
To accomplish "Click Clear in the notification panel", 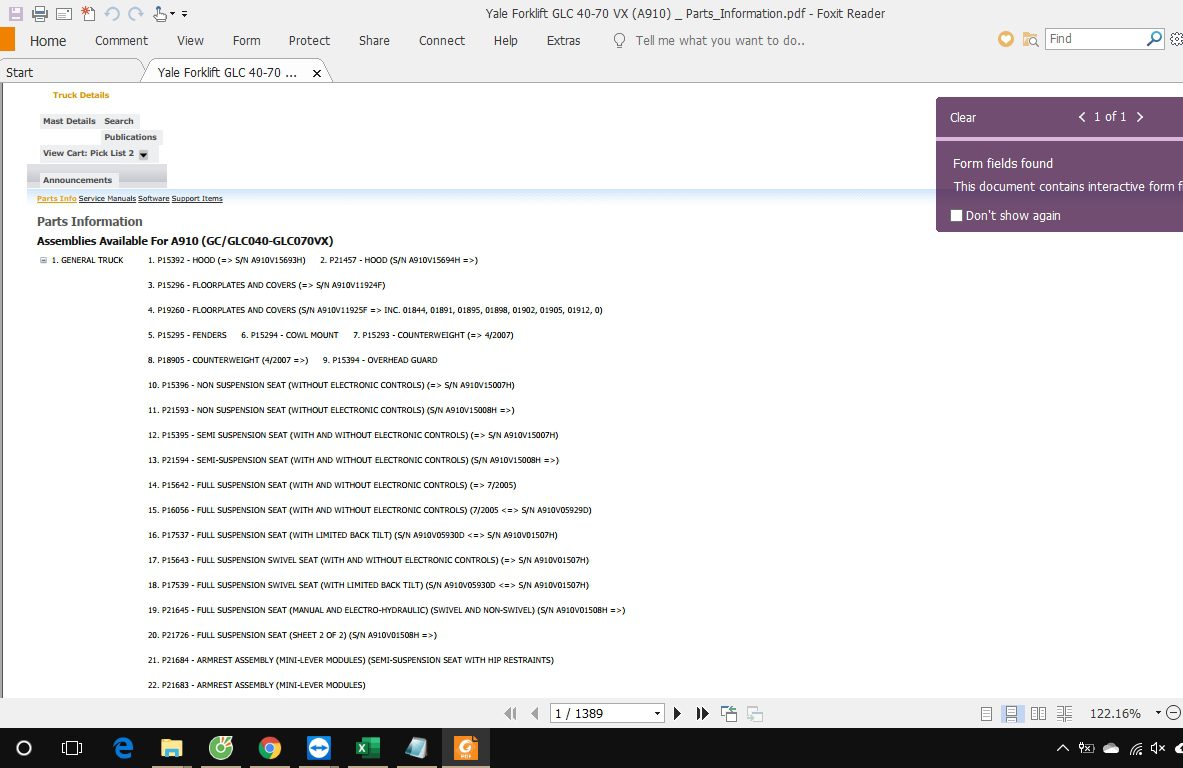I will click(x=963, y=118).
